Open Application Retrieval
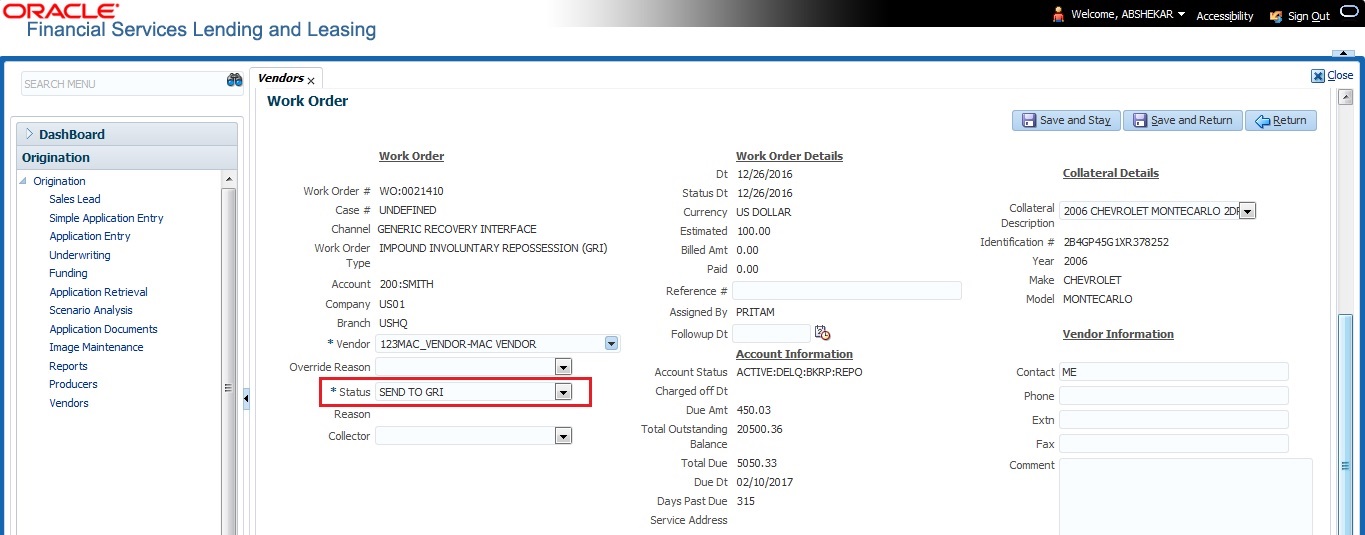The image size is (1365, 535). coord(98,292)
